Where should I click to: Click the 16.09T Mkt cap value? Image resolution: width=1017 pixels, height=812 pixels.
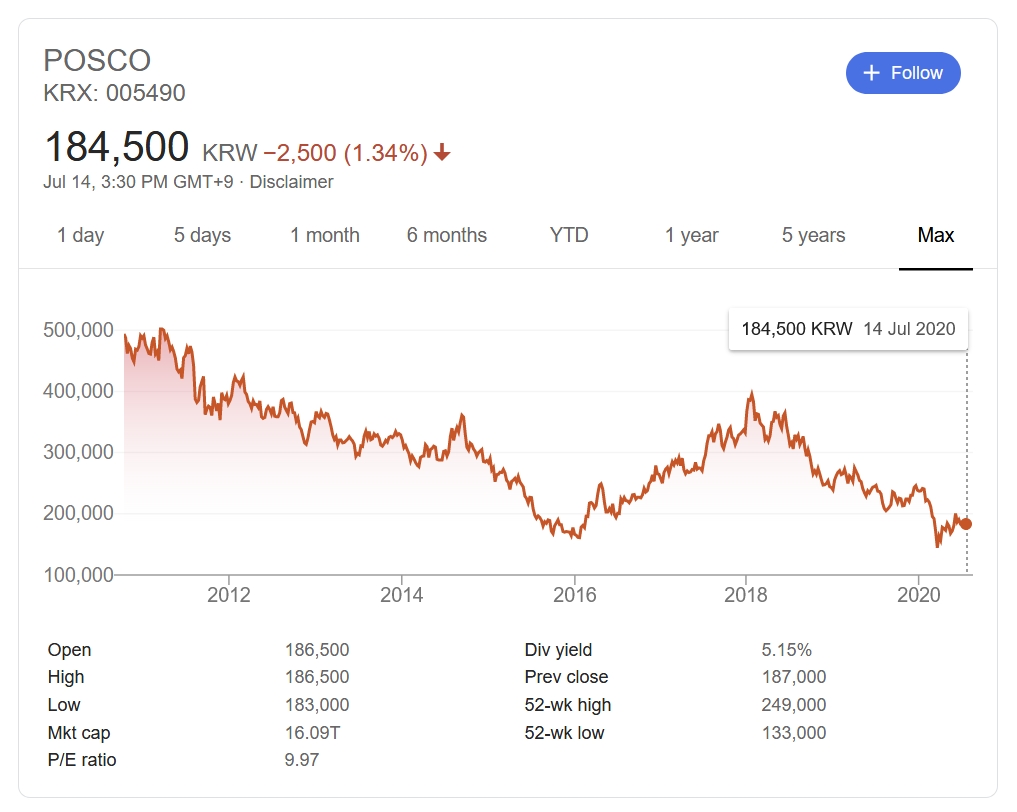(x=312, y=733)
